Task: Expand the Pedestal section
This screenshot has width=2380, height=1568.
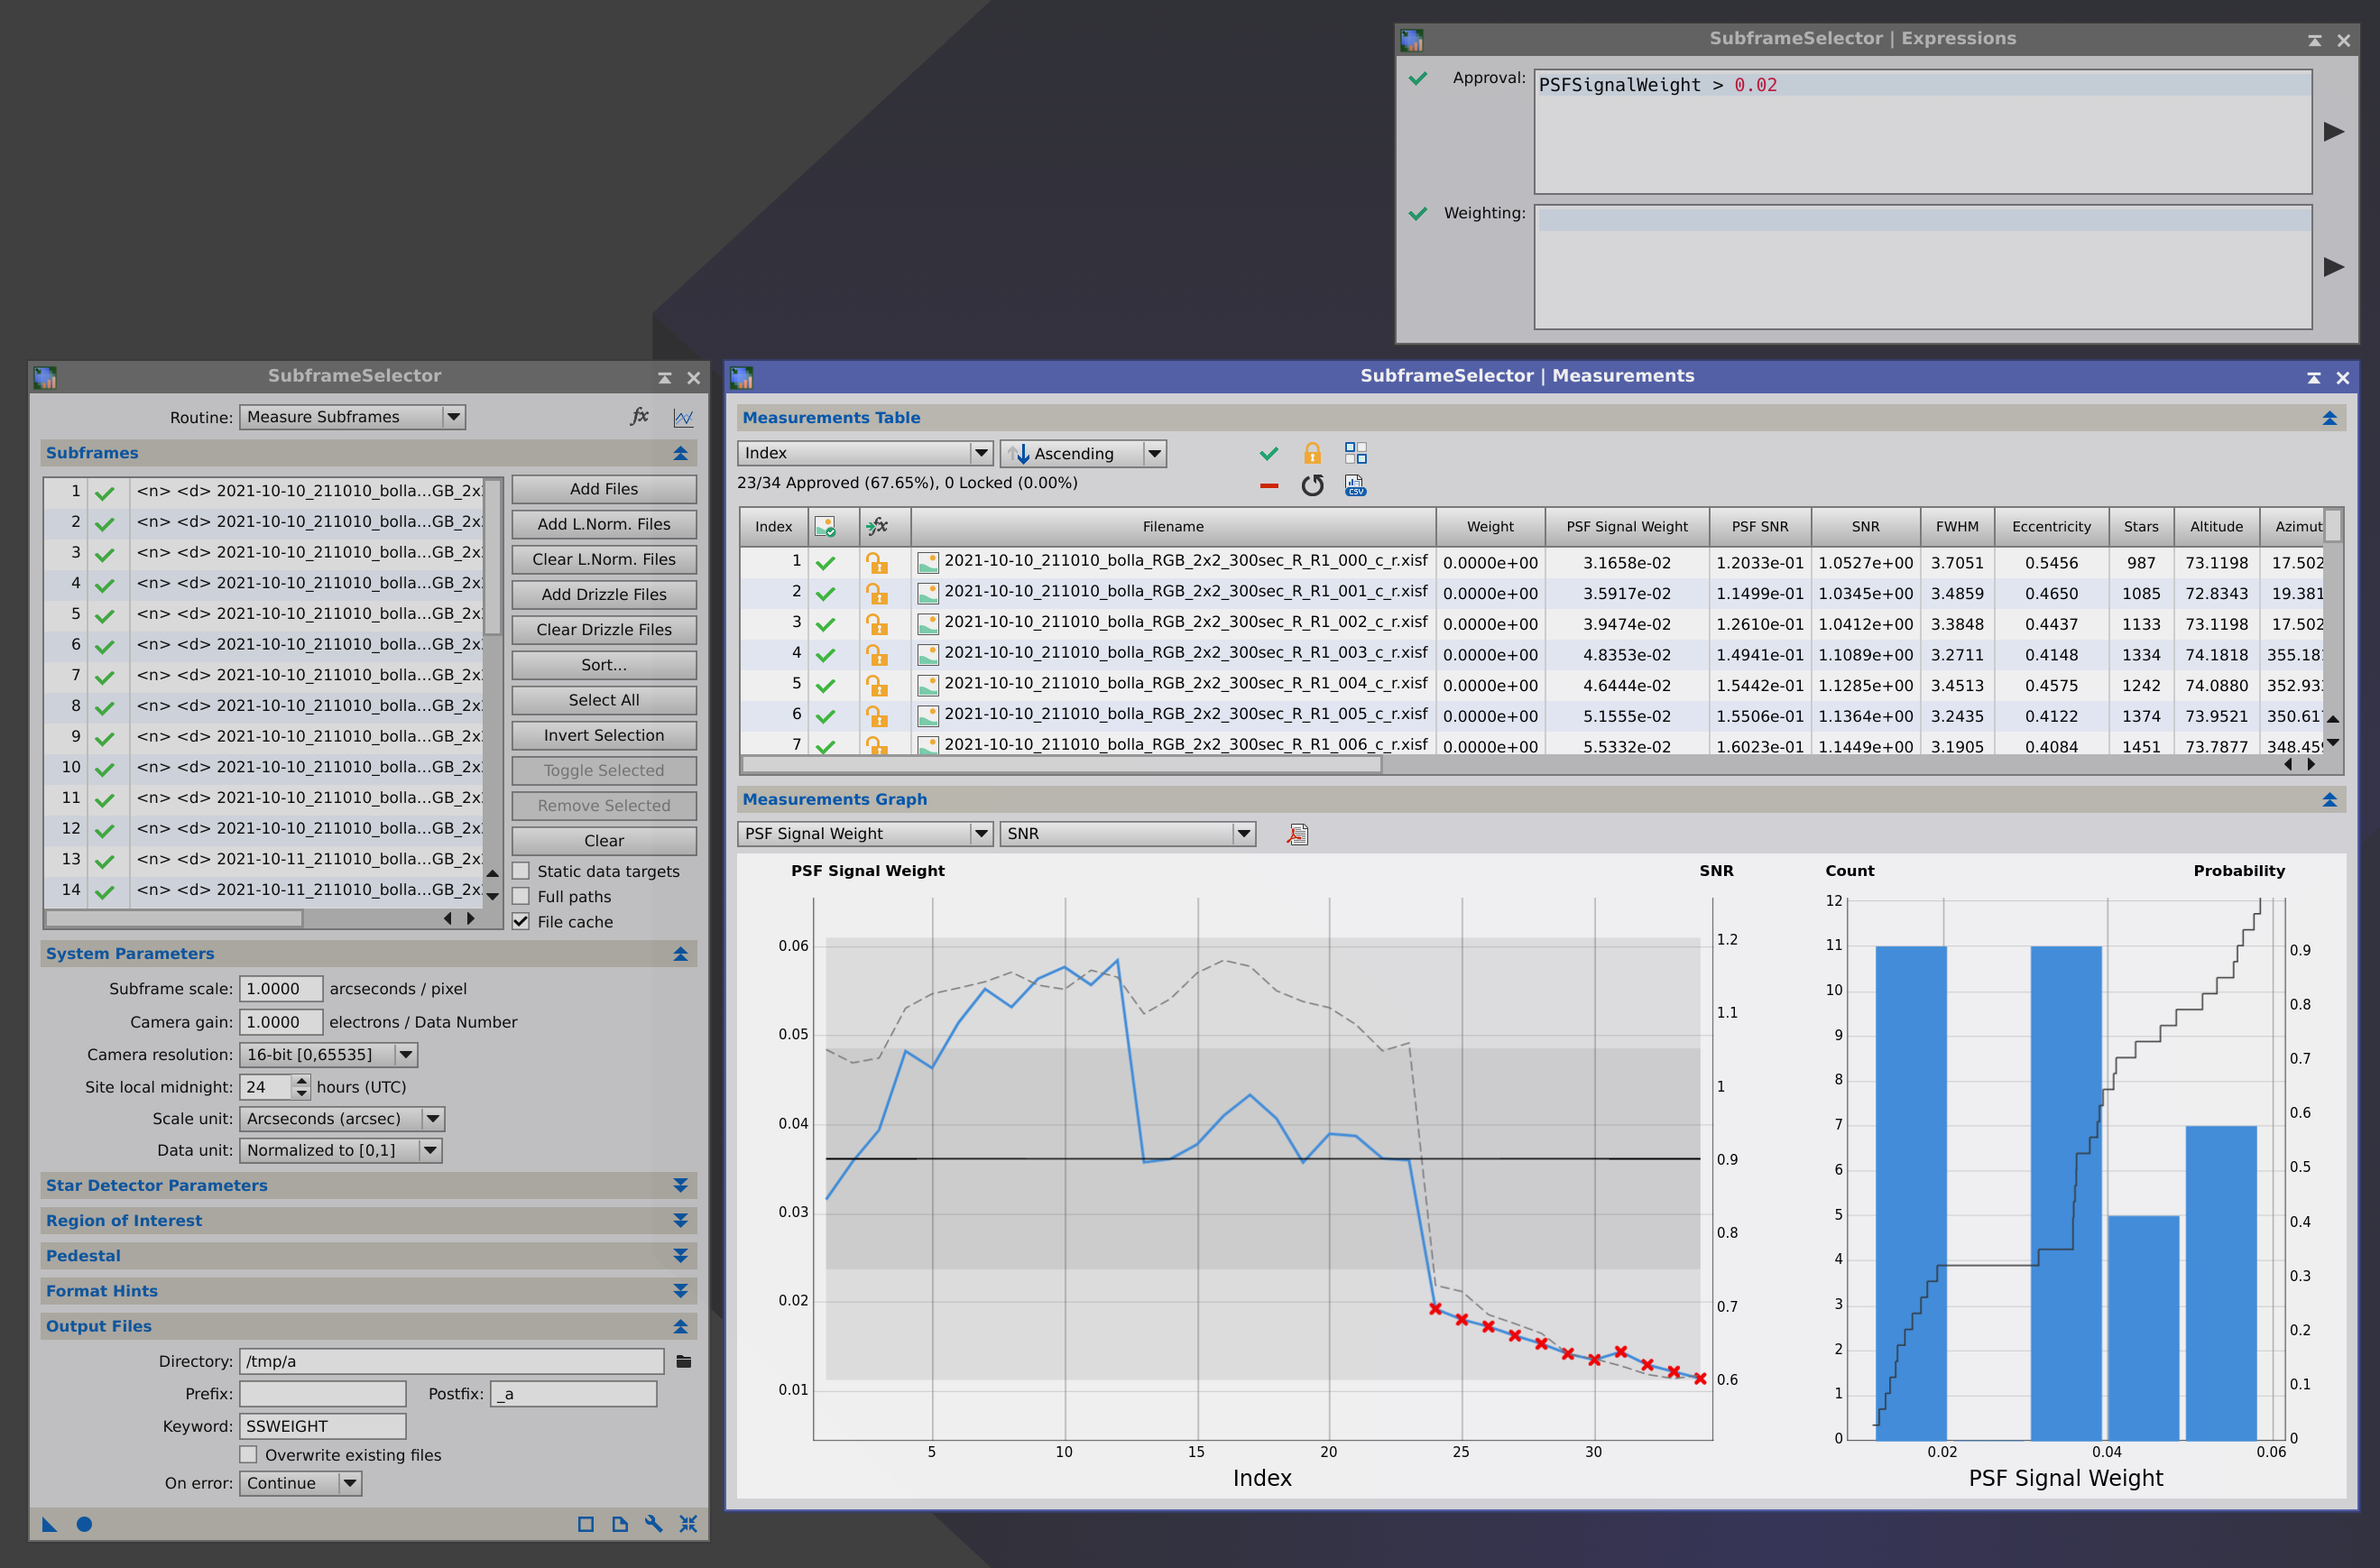Action: pyautogui.click(x=680, y=1255)
